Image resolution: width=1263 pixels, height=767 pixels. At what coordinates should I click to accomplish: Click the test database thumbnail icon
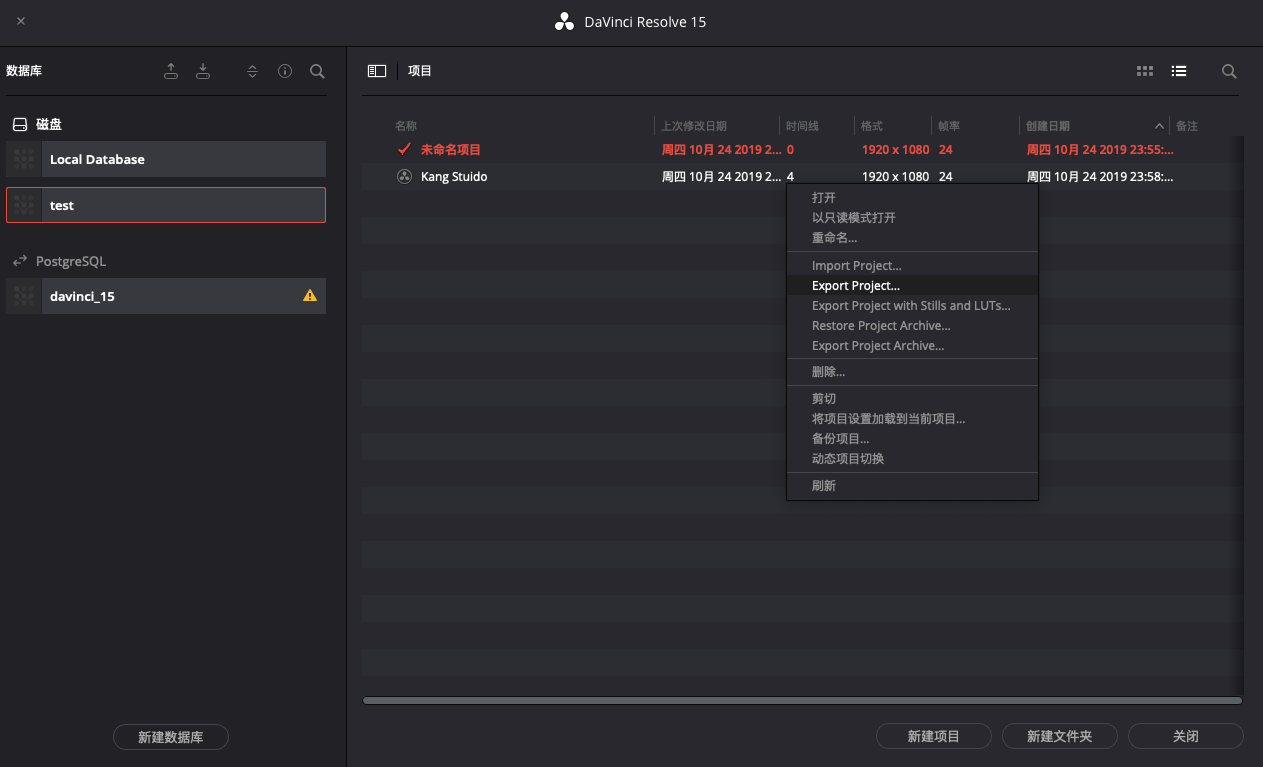click(24, 205)
